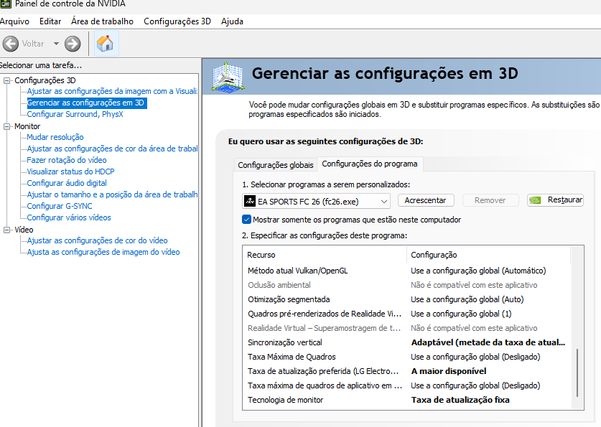Image resolution: width=601 pixels, height=427 pixels.
Task: Switch to Configurações globais tab
Action: click(275, 165)
